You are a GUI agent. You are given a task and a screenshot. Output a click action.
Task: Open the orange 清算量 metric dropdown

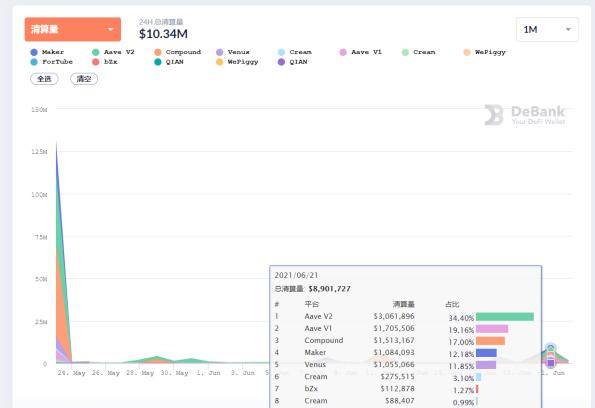73,29
